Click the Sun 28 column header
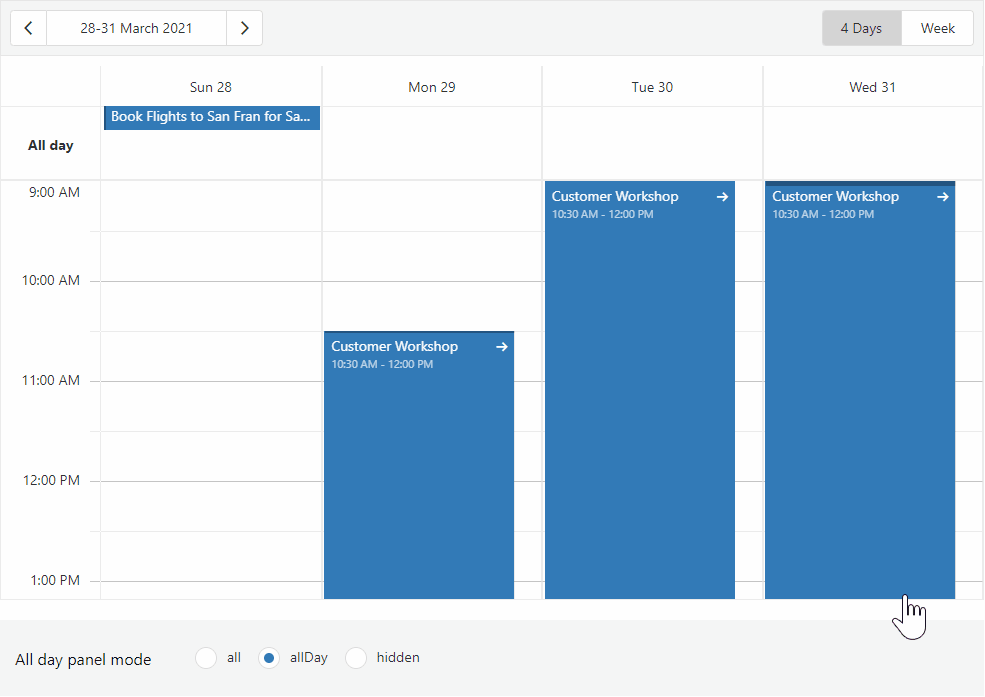The width and height of the screenshot is (985, 697). [x=210, y=87]
